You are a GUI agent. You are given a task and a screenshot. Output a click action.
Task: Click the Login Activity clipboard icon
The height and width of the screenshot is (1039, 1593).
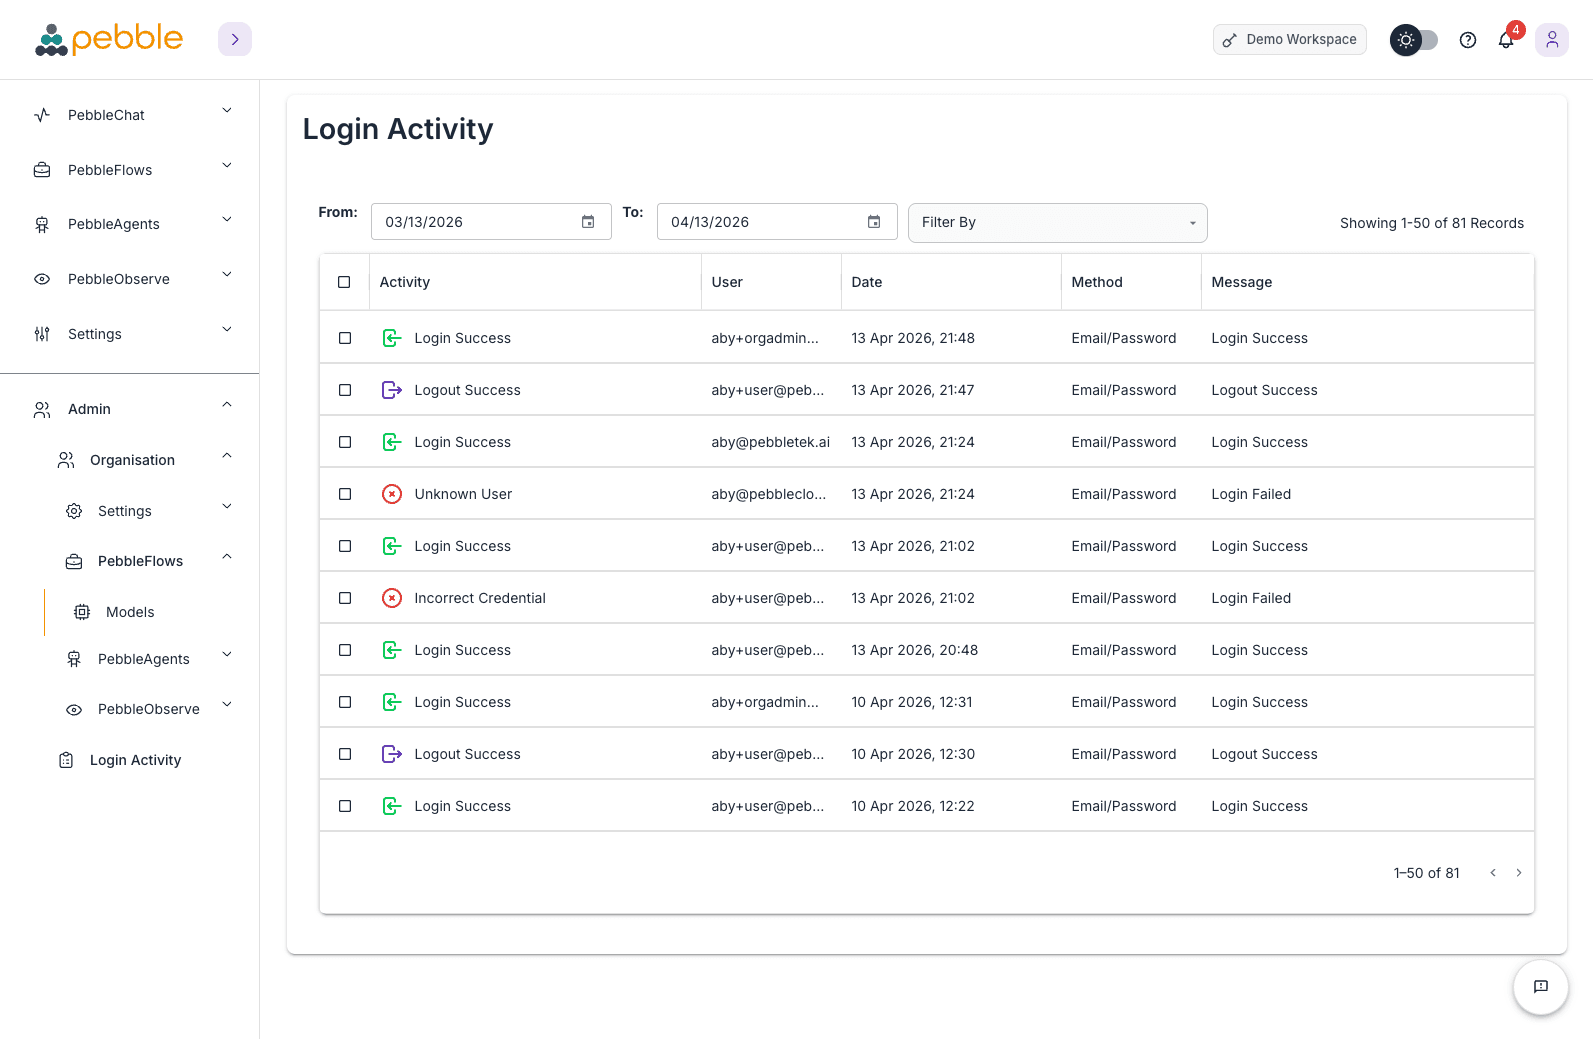(x=66, y=760)
